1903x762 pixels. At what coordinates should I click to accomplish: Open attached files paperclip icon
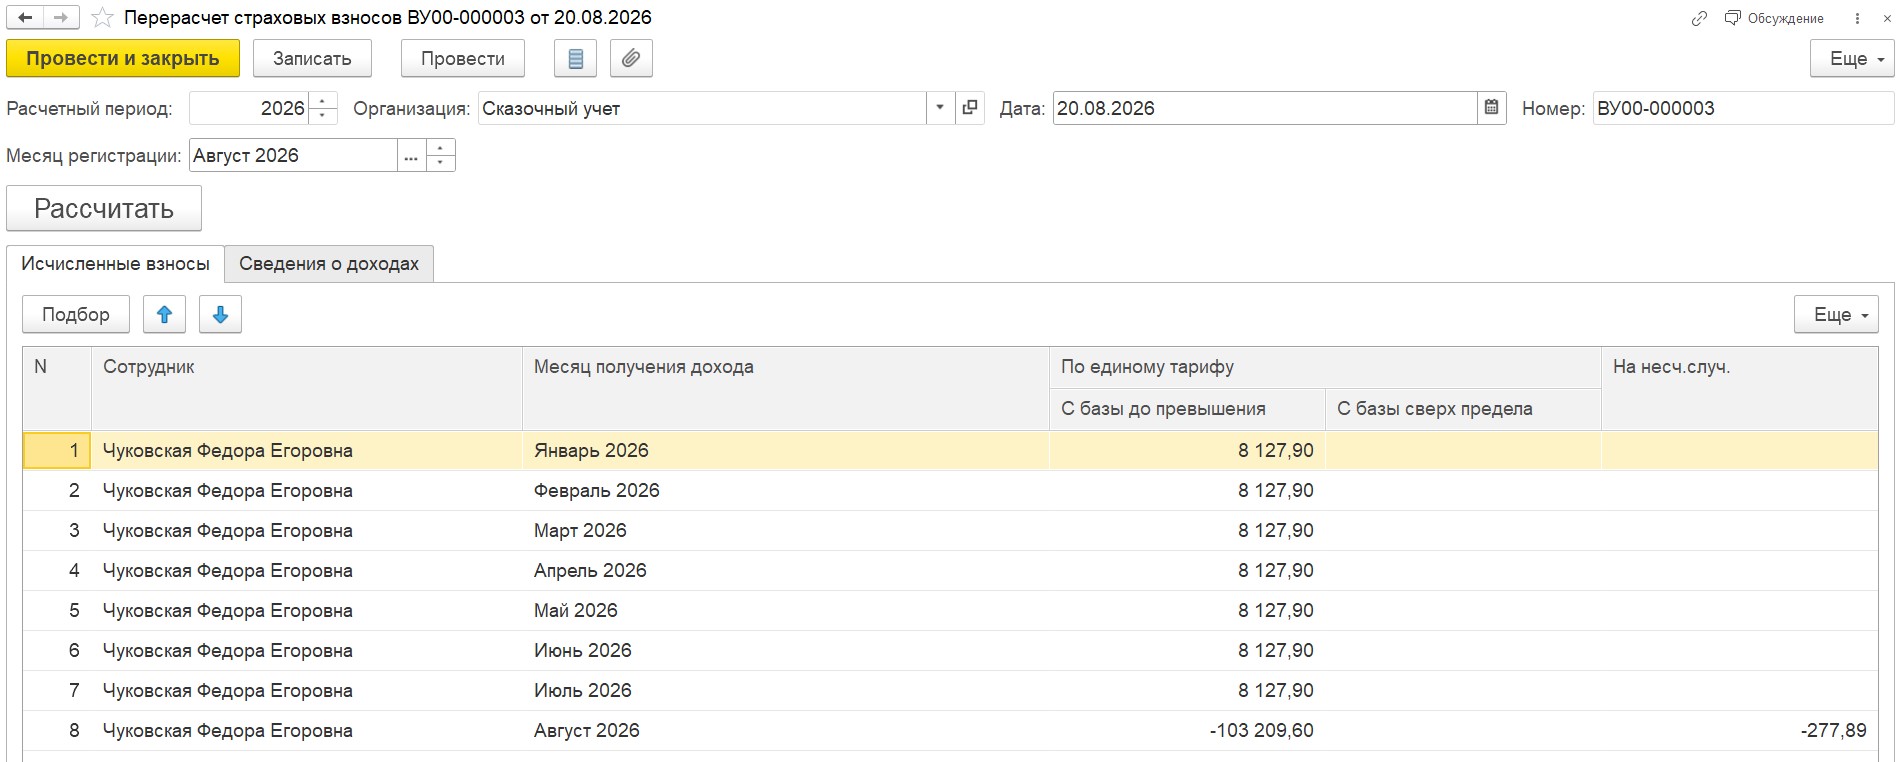coord(631,58)
